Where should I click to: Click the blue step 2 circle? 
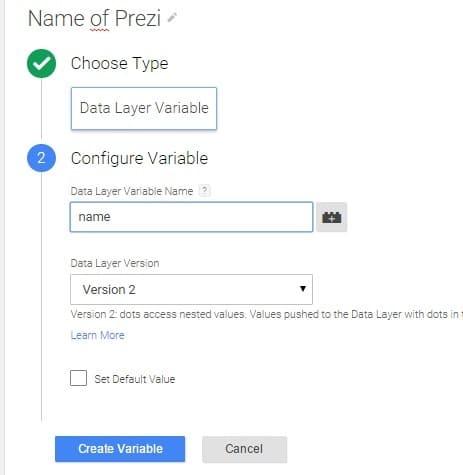coord(42,158)
